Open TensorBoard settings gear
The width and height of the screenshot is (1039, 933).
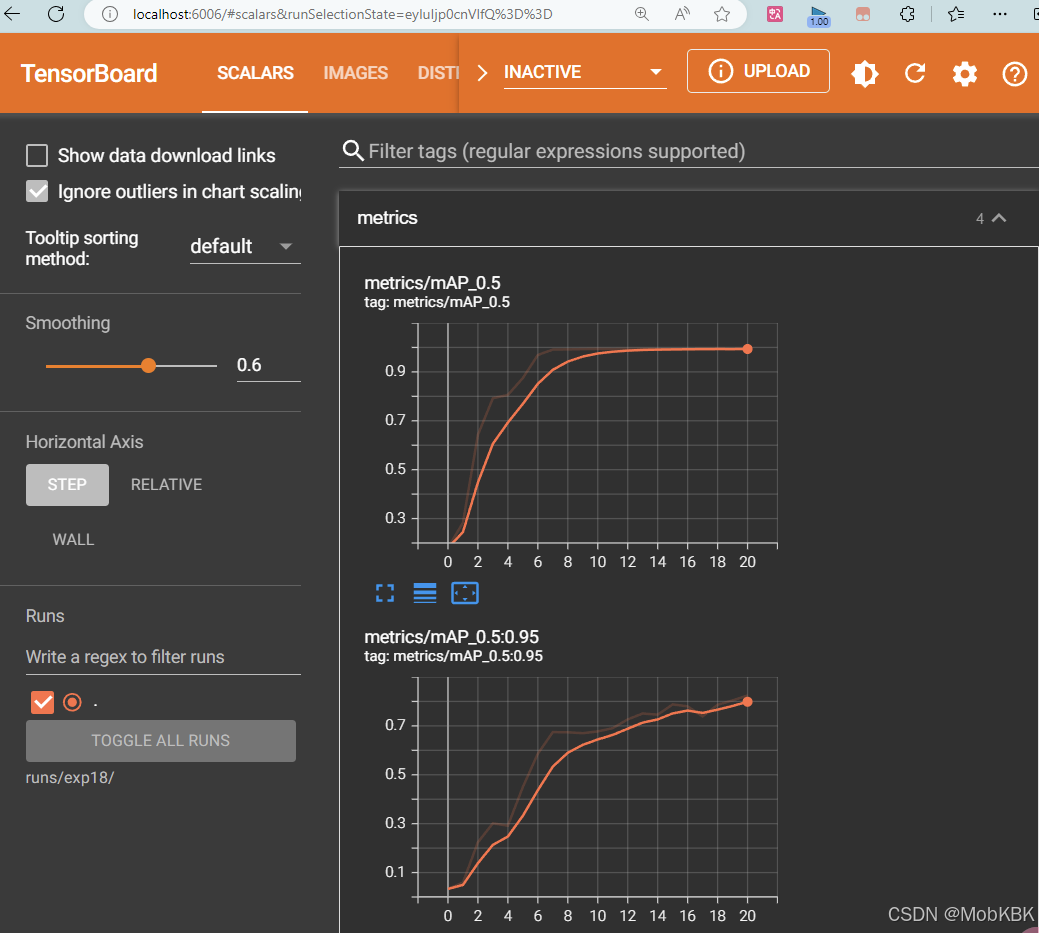(965, 74)
